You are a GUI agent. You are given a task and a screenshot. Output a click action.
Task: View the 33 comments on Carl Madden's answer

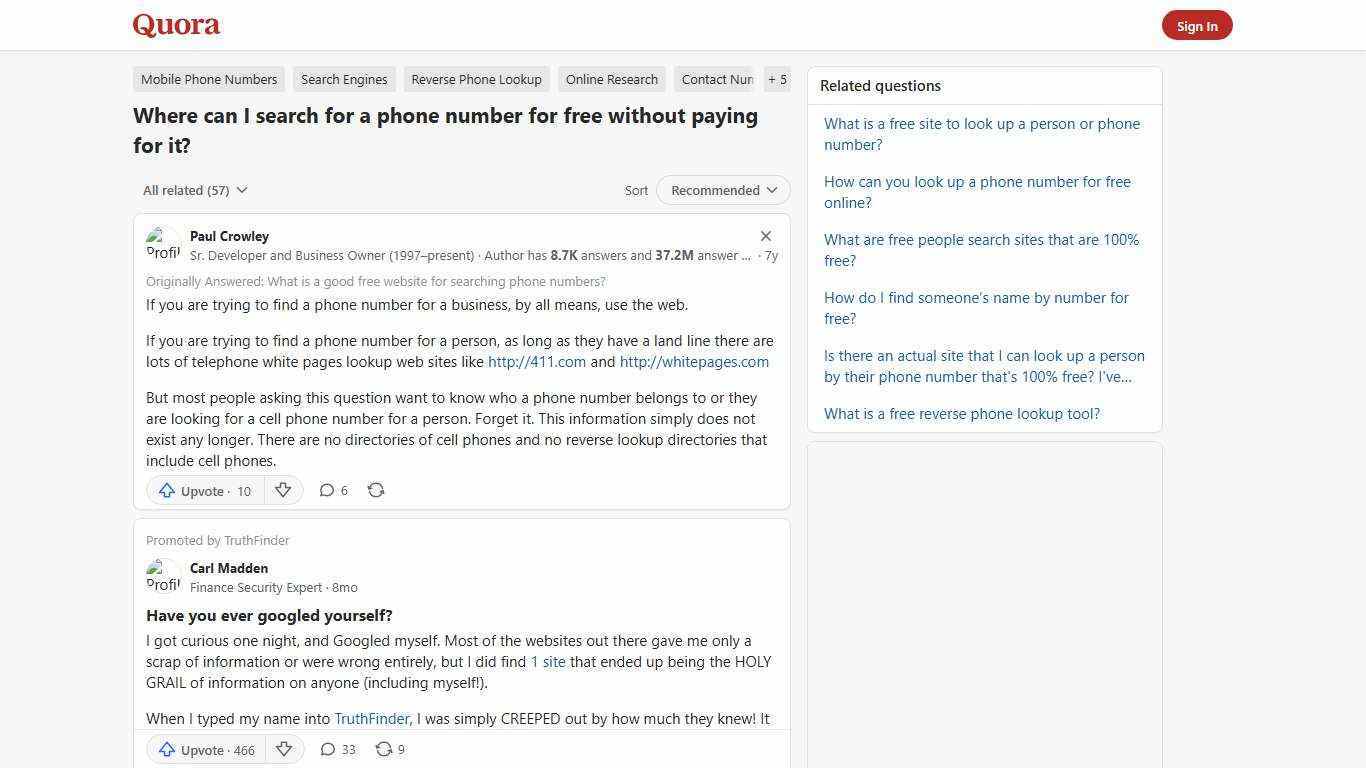tap(338, 749)
